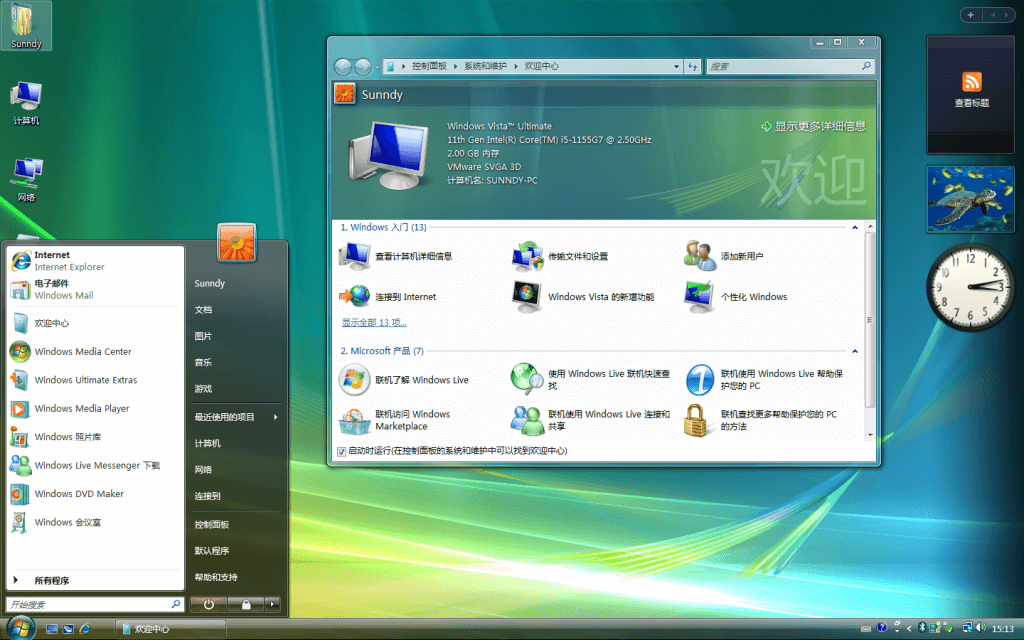Launch Windows Media Center
The width and height of the screenshot is (1024, 640).
coord(95,351)
